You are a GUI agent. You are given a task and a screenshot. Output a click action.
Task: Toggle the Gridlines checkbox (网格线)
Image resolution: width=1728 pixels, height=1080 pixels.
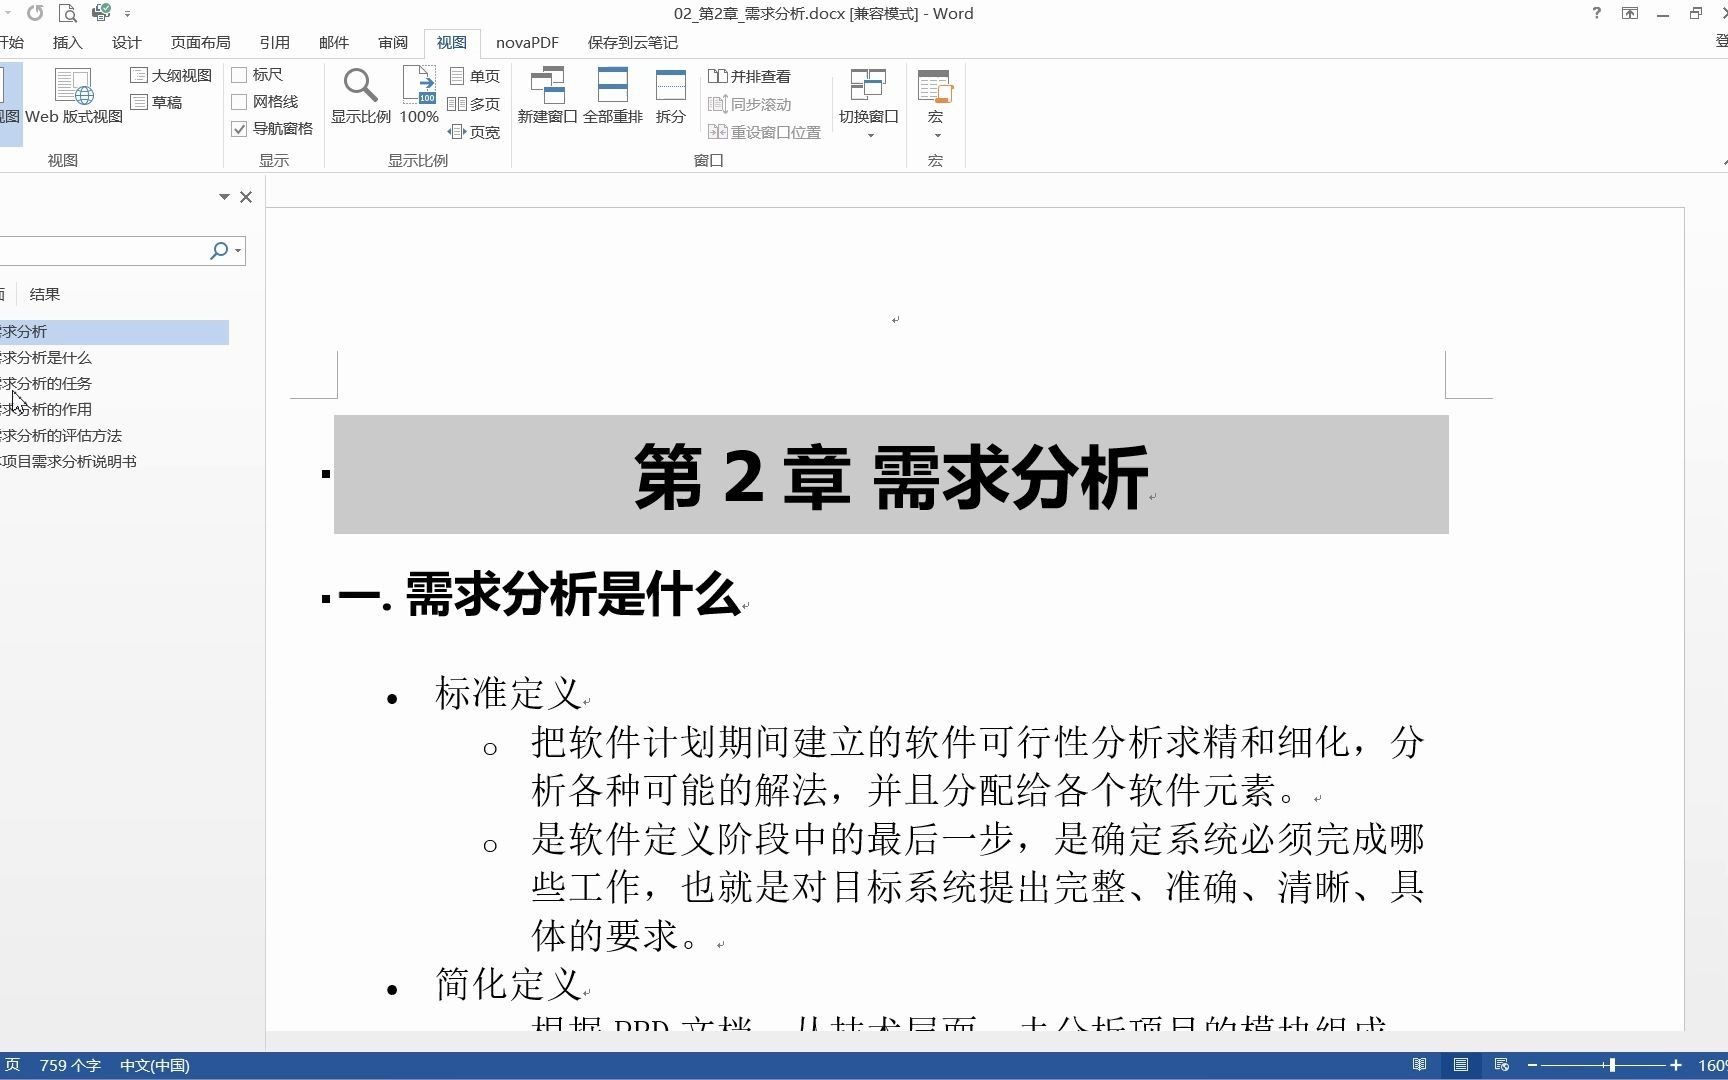pyautogui.click(x=239, y=102)
